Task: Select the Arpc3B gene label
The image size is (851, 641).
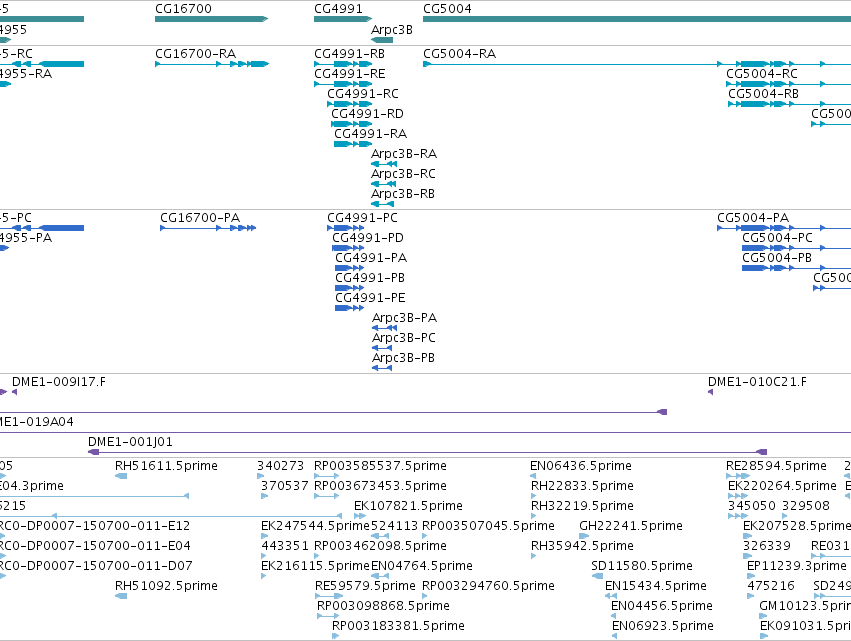Action: pyautogui.click(x=392, y=30)
